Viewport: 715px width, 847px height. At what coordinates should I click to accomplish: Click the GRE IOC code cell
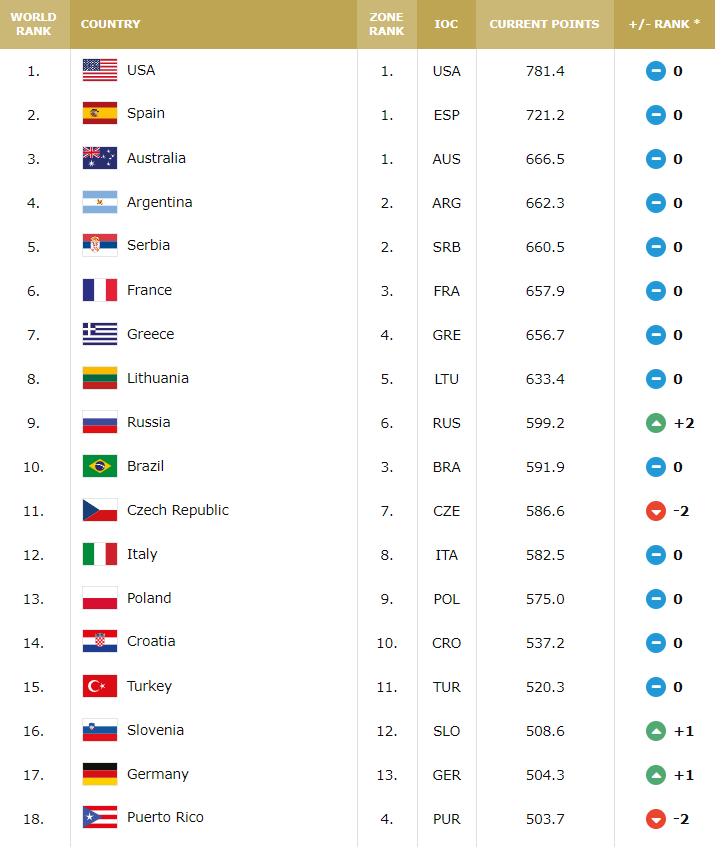pos(446,335)
